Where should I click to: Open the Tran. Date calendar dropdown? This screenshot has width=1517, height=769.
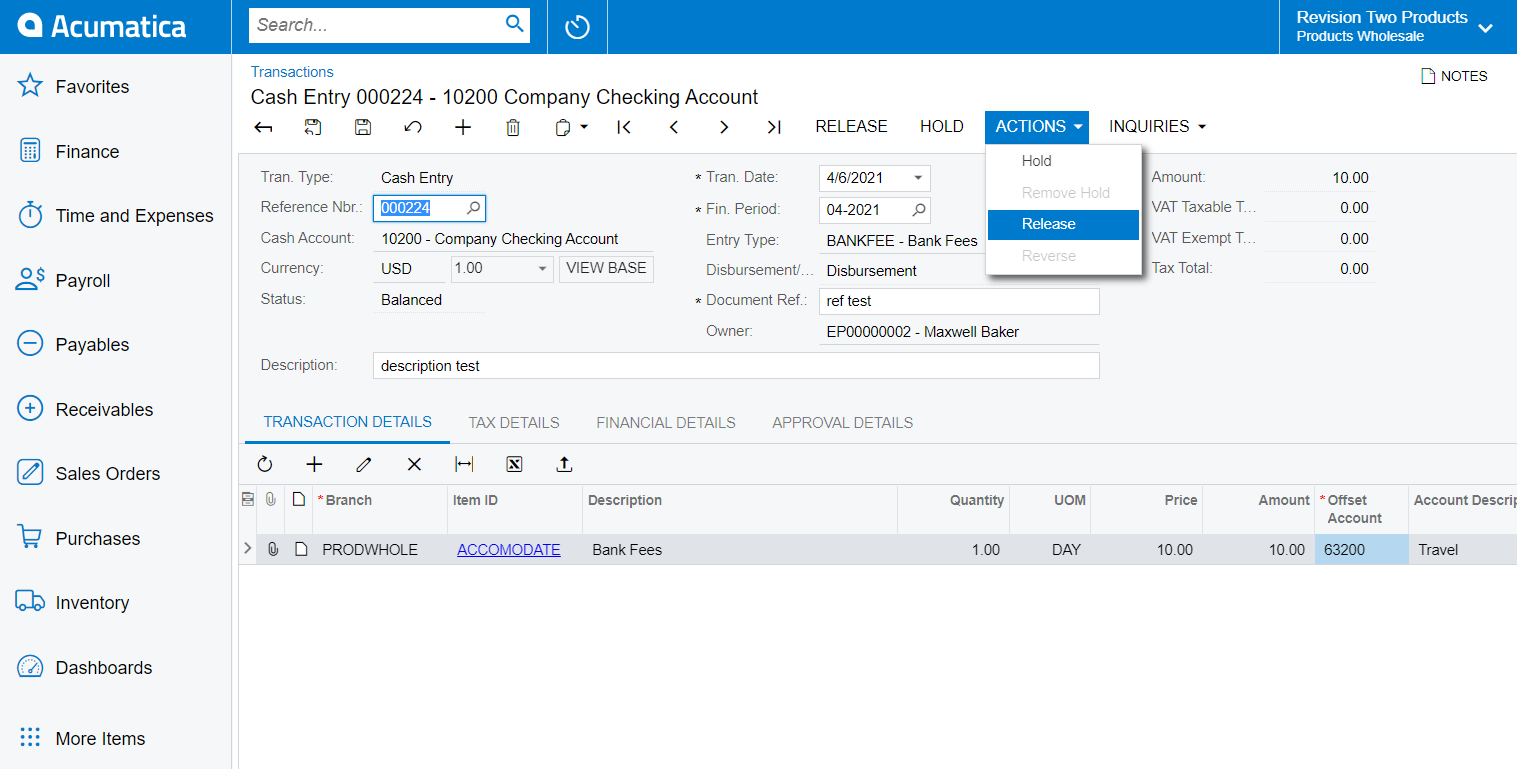point(918,178)
